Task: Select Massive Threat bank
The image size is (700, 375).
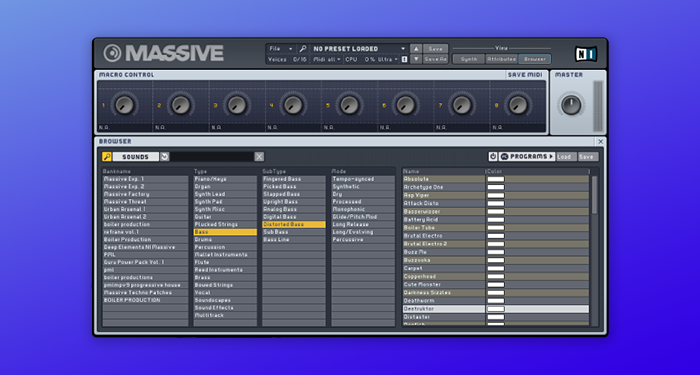Action: click(x=146, y=202)
